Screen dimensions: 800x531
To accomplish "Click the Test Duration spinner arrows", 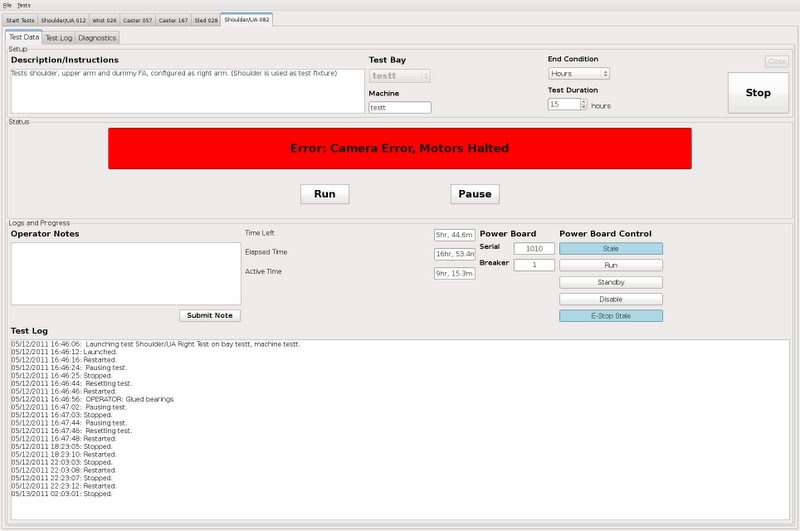I will coord(582,104).
